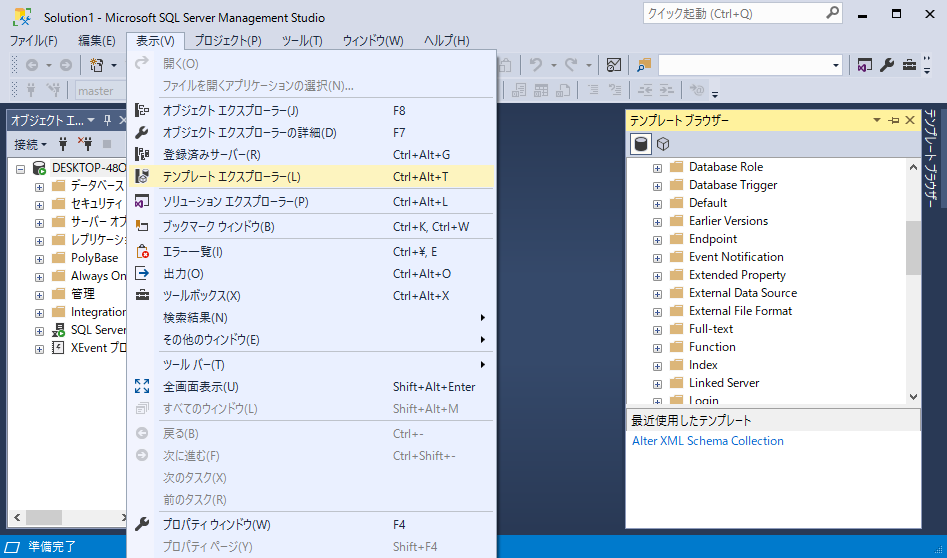Click the vertical テンプレート ブラウザー side tab
947x558 pixels.
pos(932,159)
